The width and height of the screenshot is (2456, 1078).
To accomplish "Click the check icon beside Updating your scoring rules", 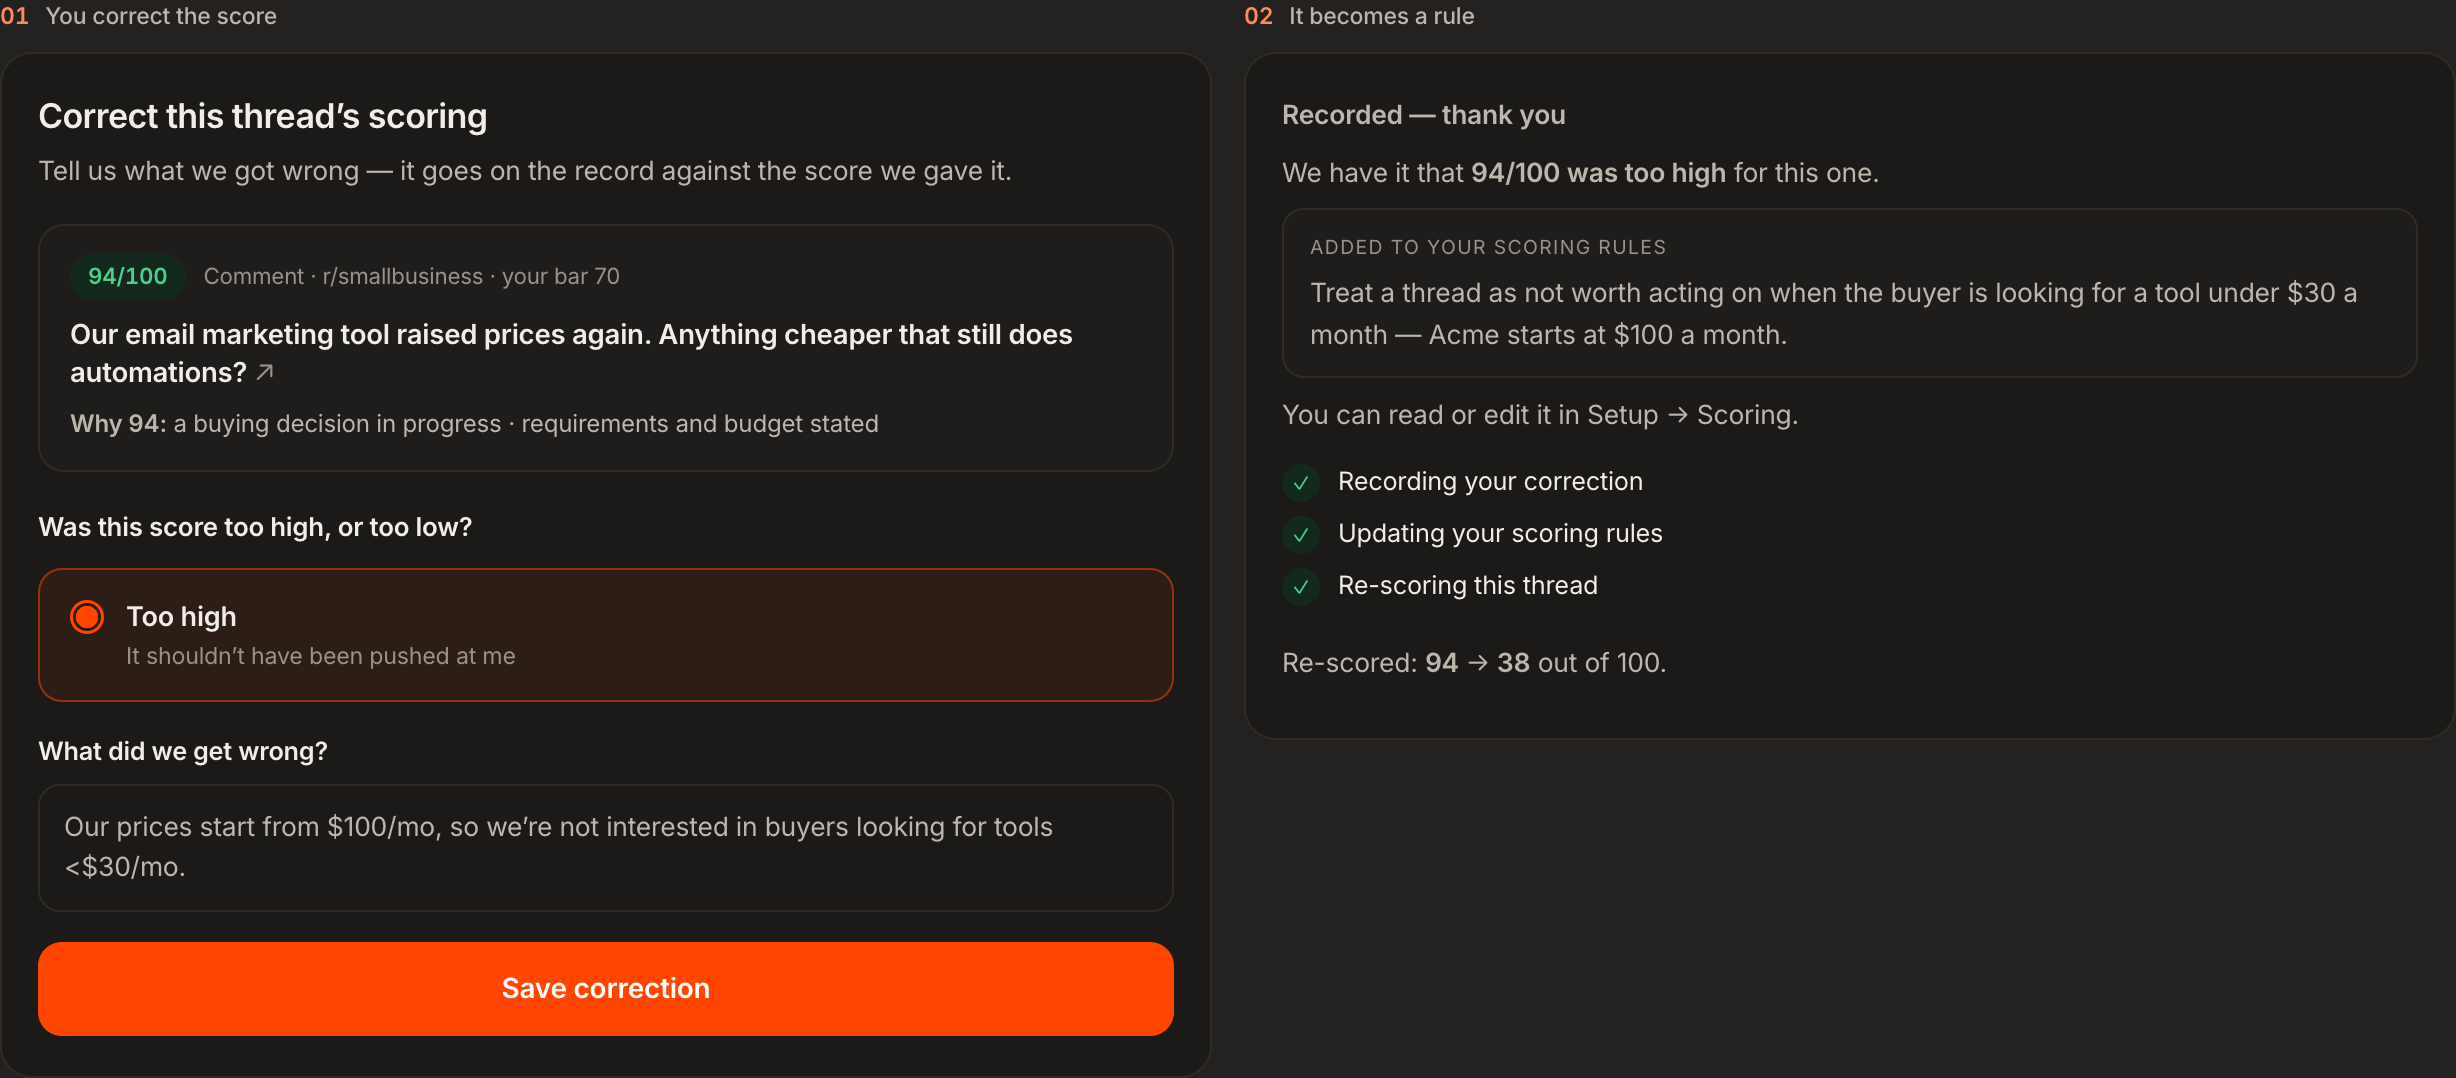I will click(1301, 535).
